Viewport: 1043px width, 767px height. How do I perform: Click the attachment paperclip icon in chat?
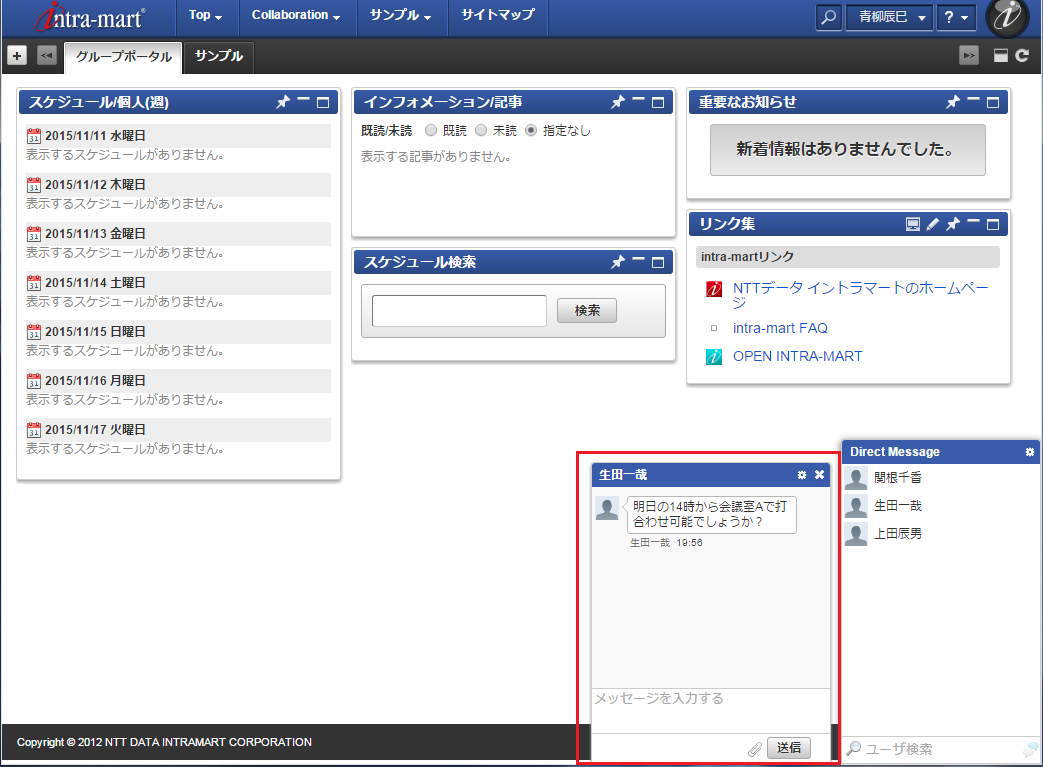pos(755,748)
